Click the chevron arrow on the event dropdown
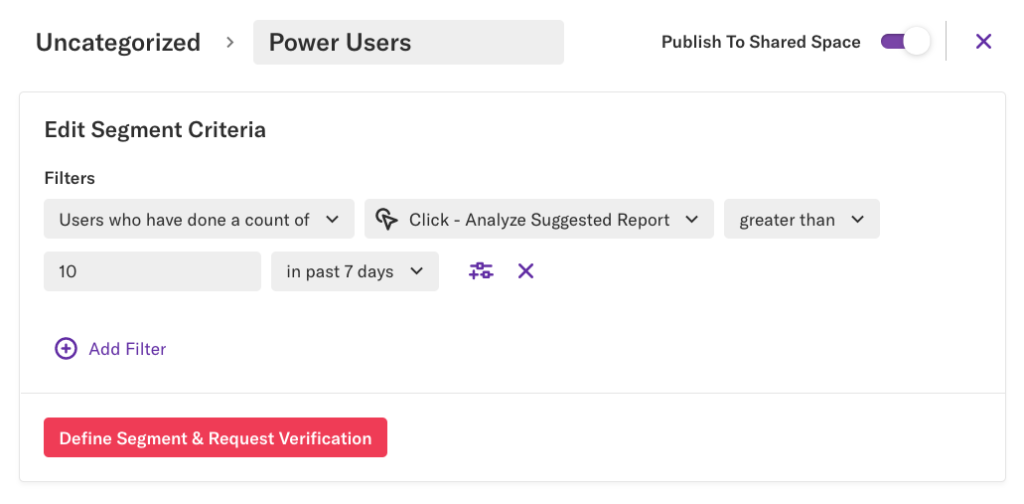Image resolution: width=1024 pixels, height=504 pixels. [x=692, y=220]
